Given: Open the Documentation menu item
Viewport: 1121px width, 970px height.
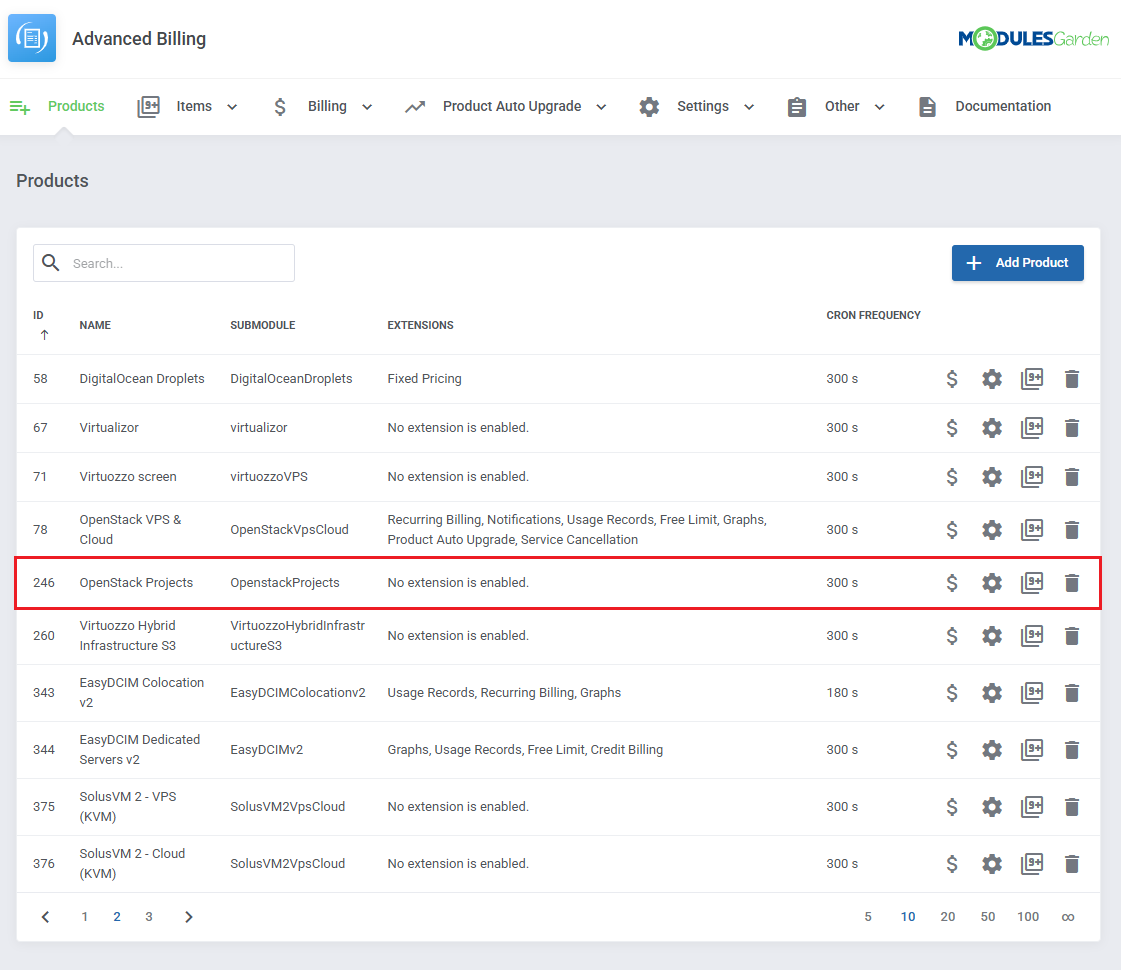Looking at the screenshot, I should [984, 107].
